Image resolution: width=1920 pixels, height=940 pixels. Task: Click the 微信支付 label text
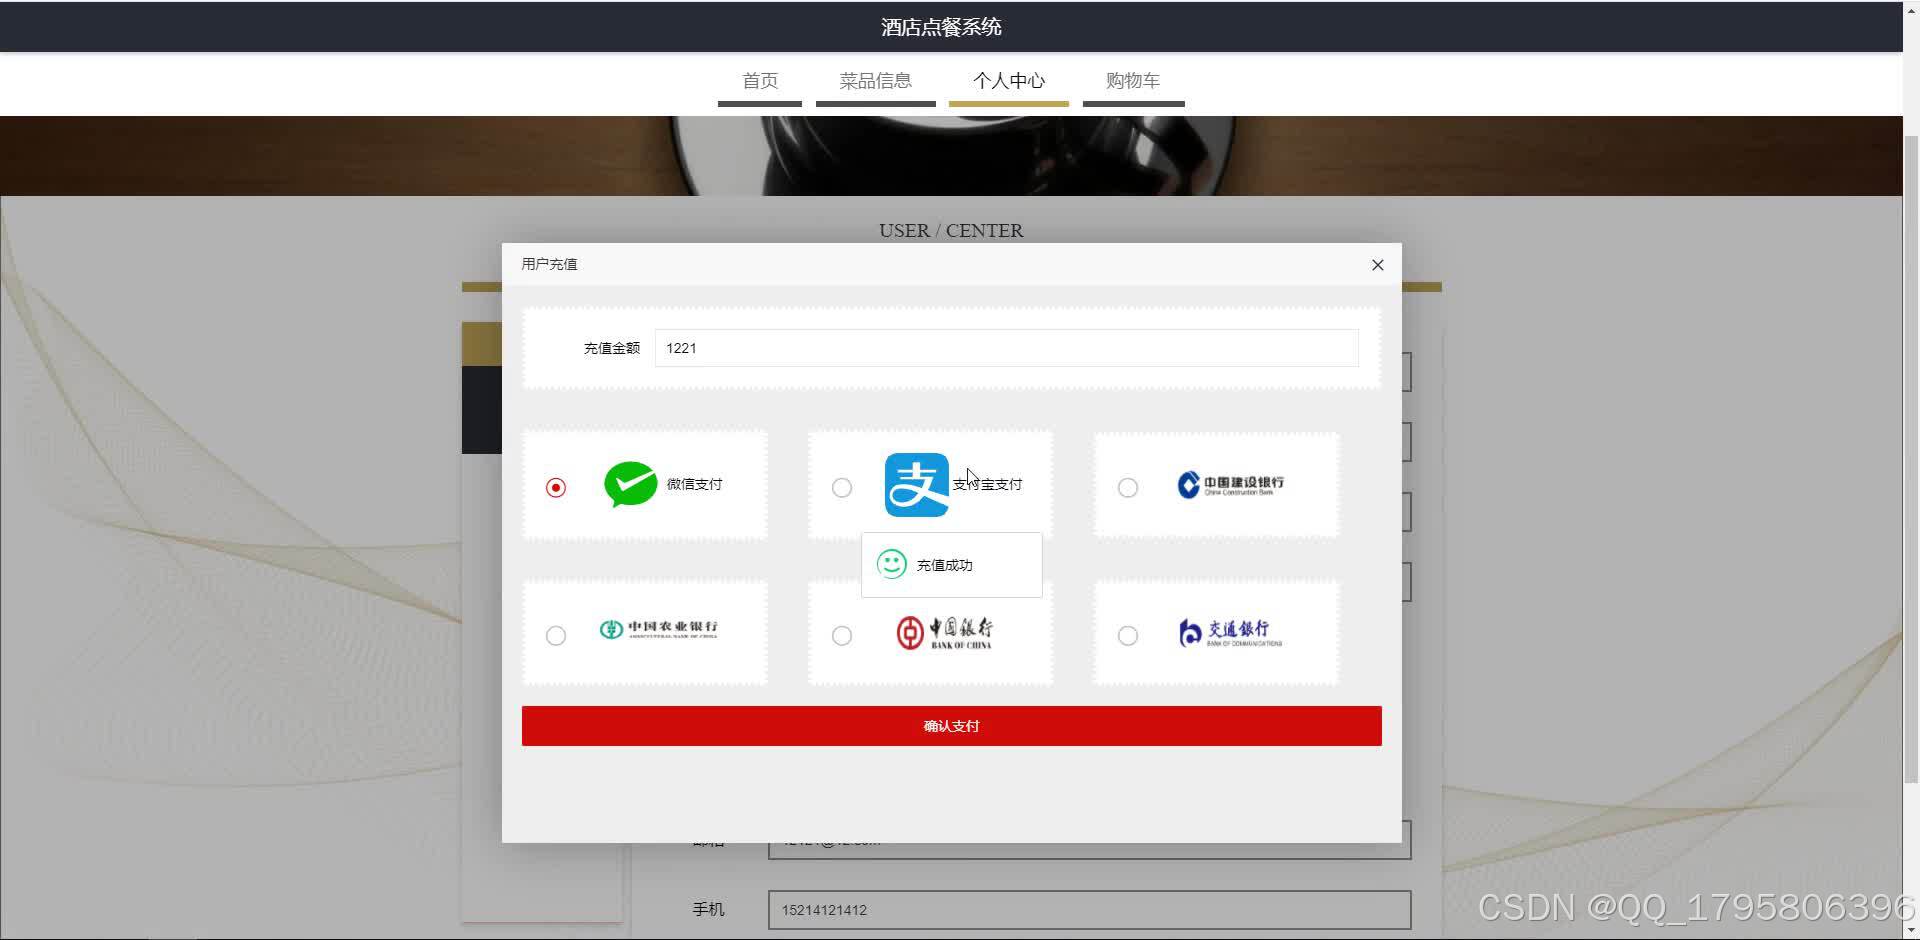click(694, 484)
